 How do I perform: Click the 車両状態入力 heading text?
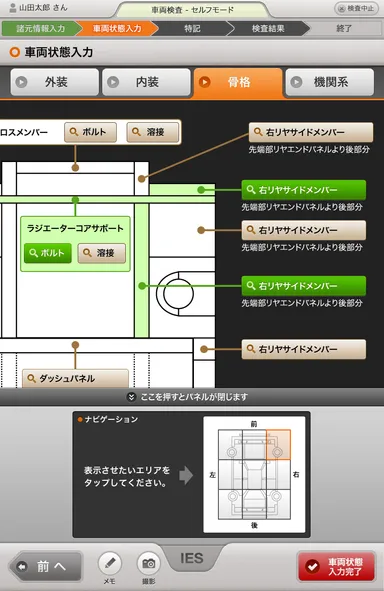tap(59, 52)
